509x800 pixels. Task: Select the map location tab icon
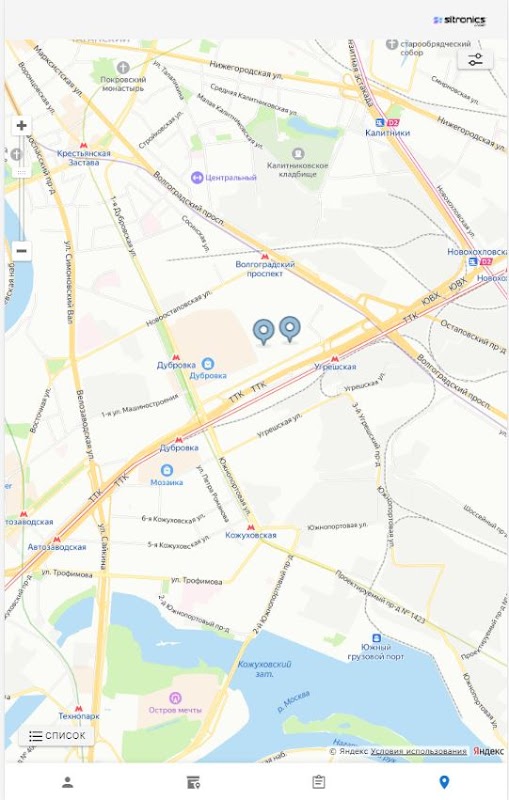[444, 782]
